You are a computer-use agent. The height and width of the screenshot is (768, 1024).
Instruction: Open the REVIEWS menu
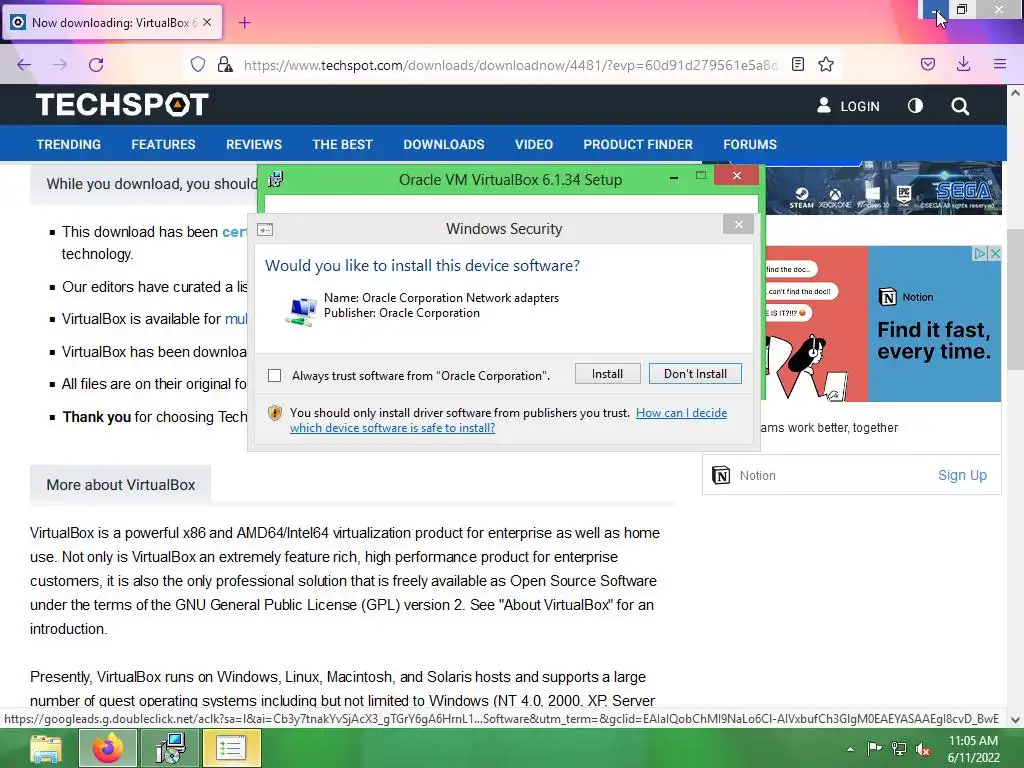[254, 144]
